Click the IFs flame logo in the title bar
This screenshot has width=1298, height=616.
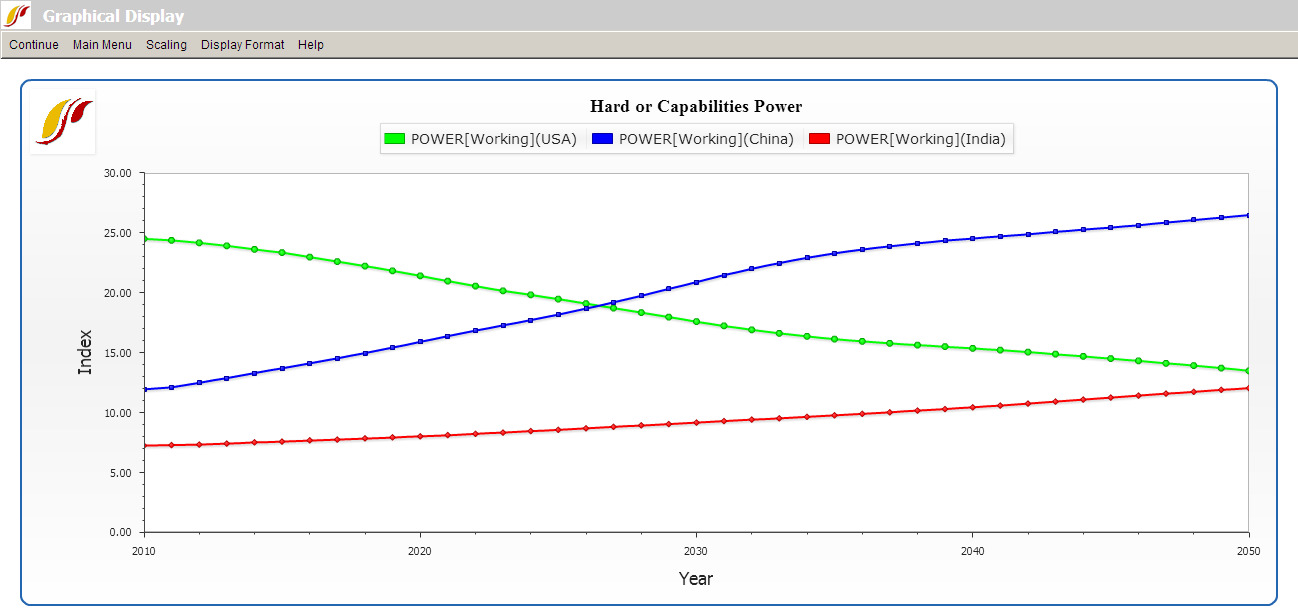pyautogui.click(x=18, y=15)
